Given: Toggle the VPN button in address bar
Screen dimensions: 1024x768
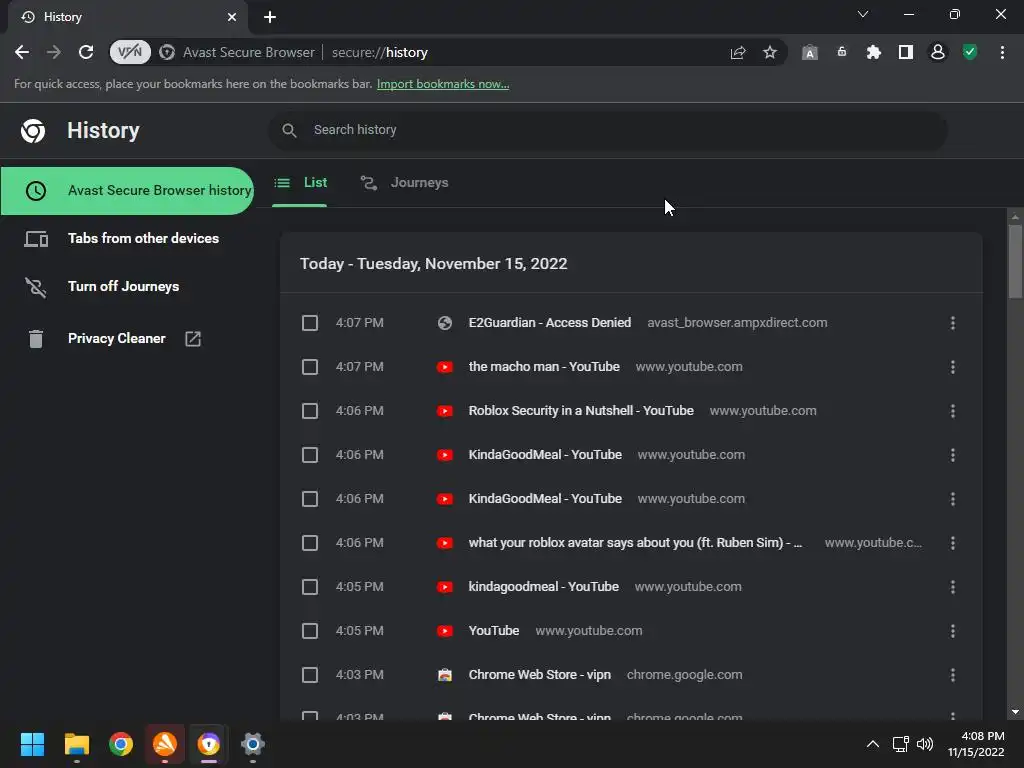Looking at the screenshot, I should pos(130,52).
